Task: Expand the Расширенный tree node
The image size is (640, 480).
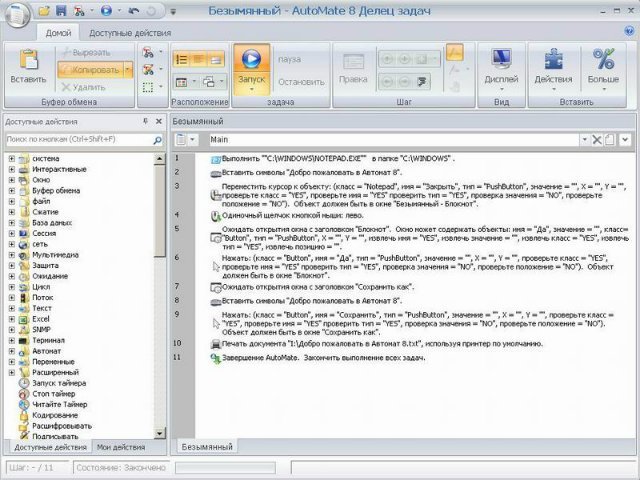Action: [x=12, y=373]
